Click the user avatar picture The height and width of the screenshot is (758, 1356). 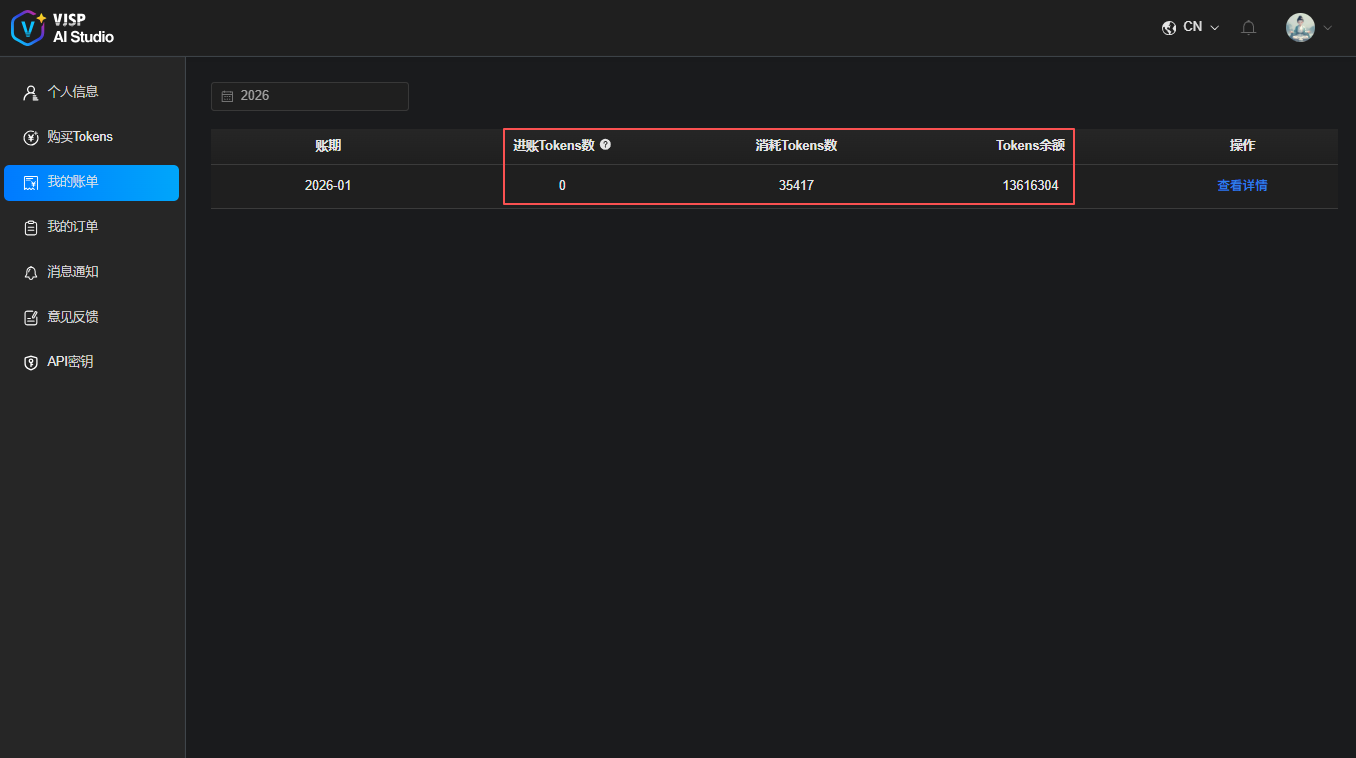[x=1300, y=28]
